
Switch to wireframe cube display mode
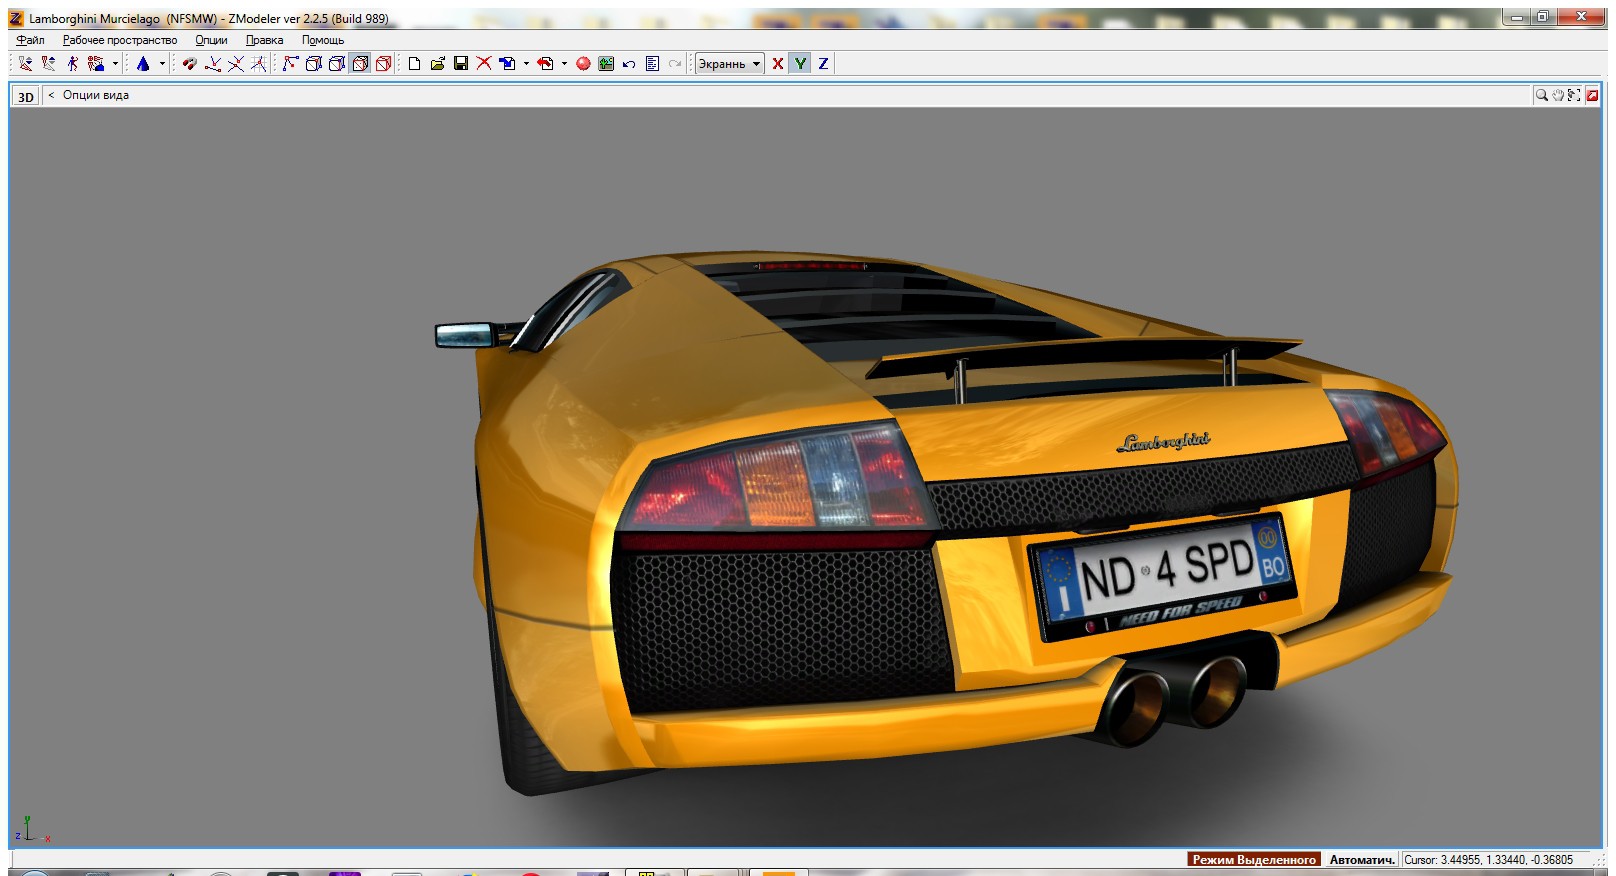tap(313, 63)
